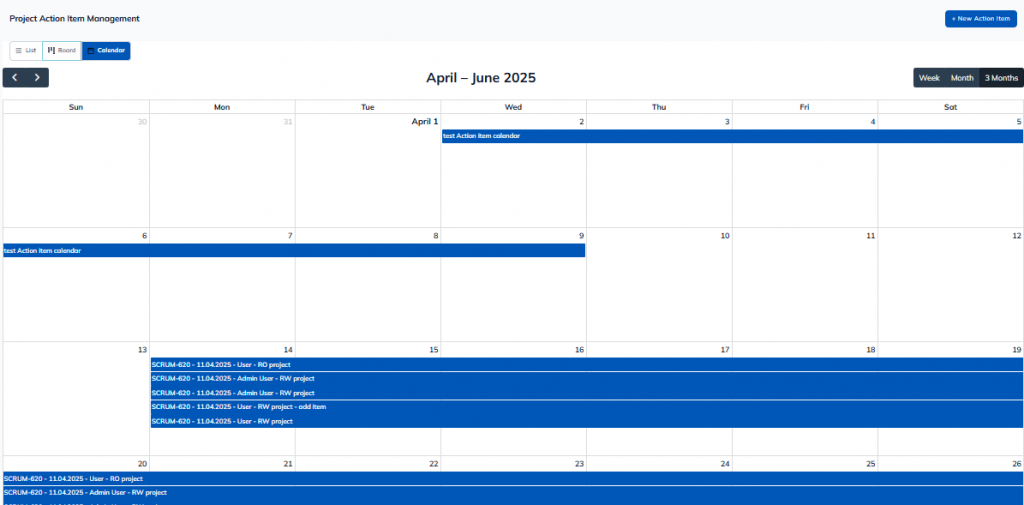Advance to next calendar period arrow
The image size is (1024, 505).
pyautogui.click(x=37, y=78)
